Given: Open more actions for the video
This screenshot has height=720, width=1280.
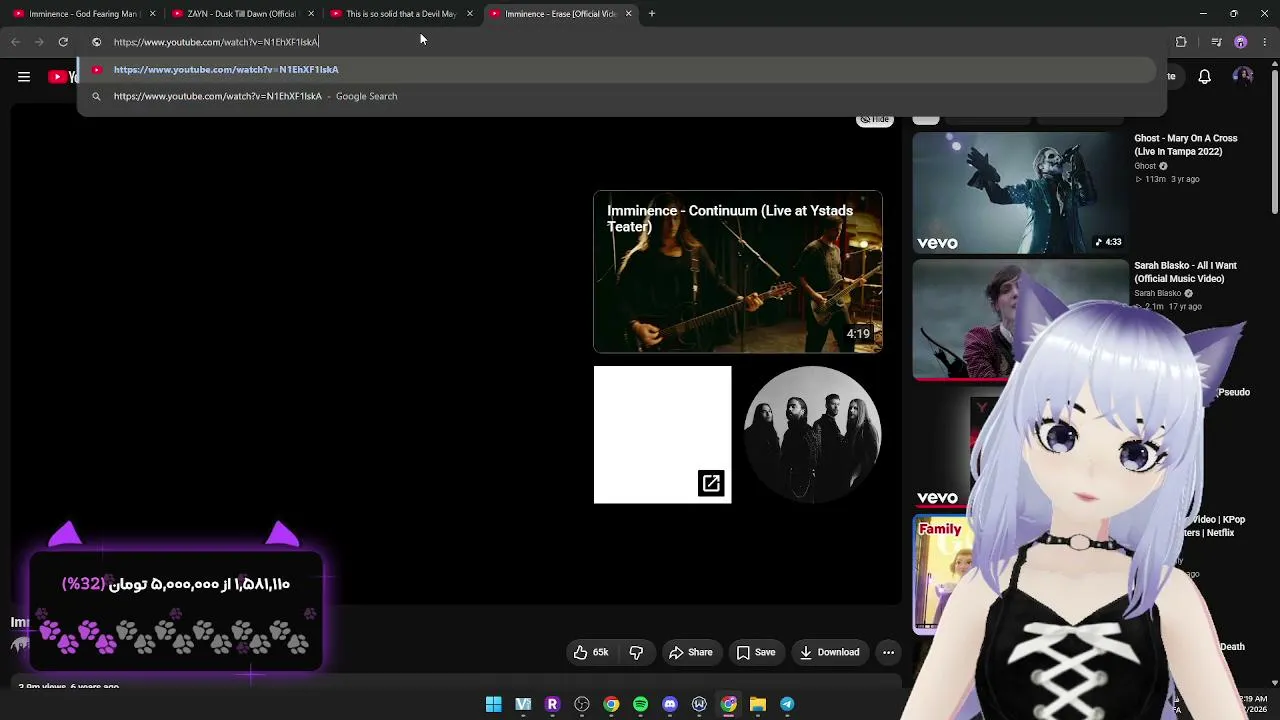Looking at the screenshot, I should tap(888, 653).
